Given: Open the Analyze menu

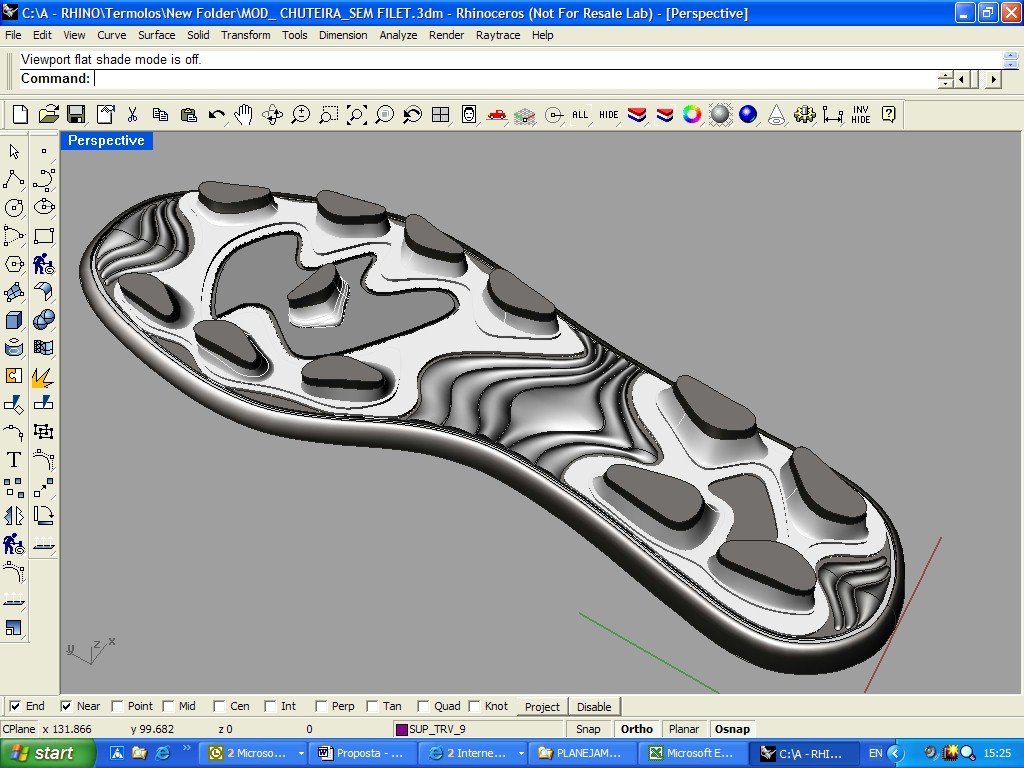Looking at the screenshot, I should 398,35.
